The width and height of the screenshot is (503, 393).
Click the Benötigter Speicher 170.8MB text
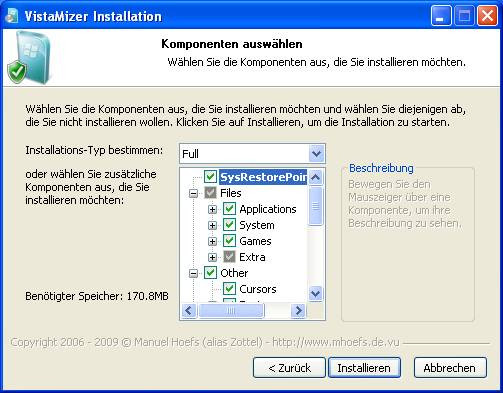(97, 296)
